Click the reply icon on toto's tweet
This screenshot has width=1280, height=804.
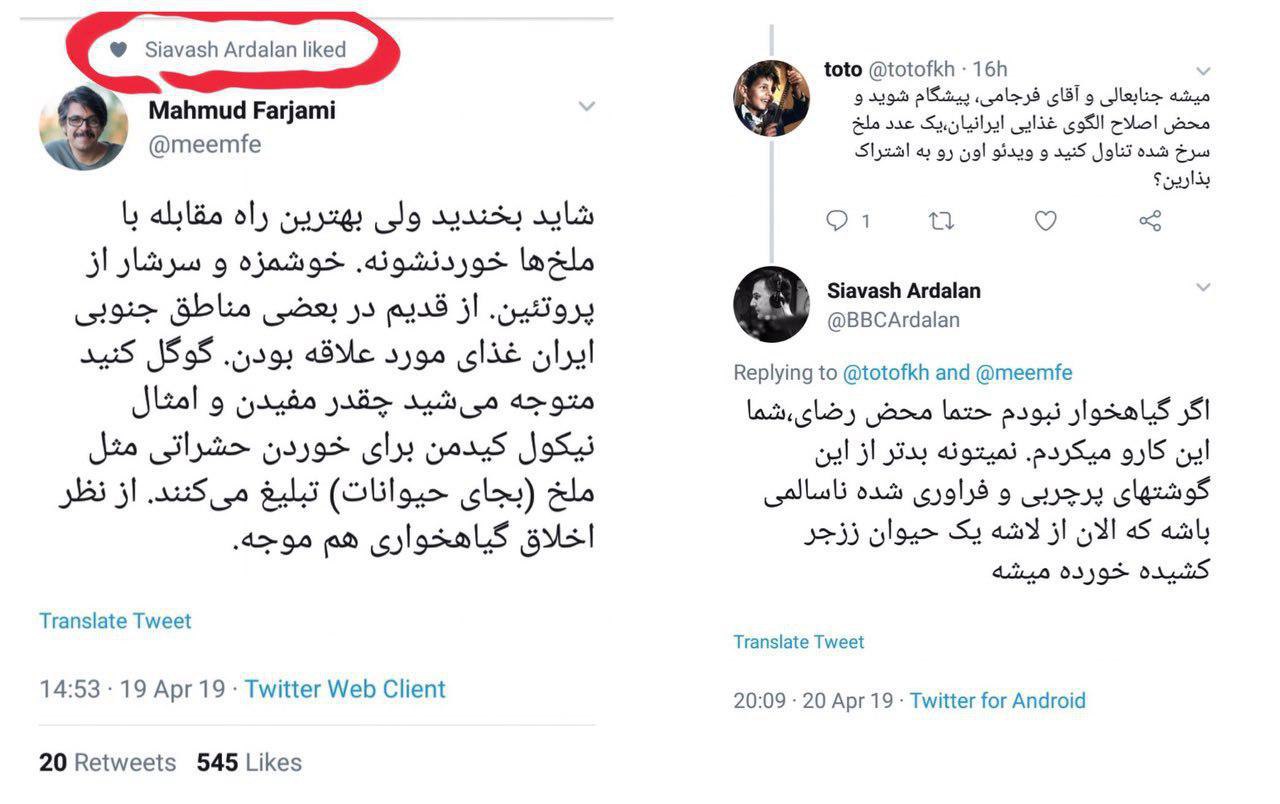coord(838,221)
